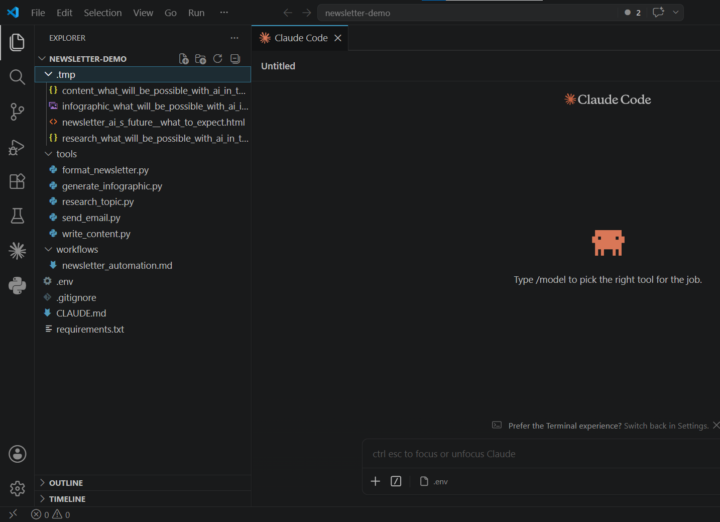Screen dimensions: 720x522
Task: Open the File menu
Action: [x=38, y=13]
